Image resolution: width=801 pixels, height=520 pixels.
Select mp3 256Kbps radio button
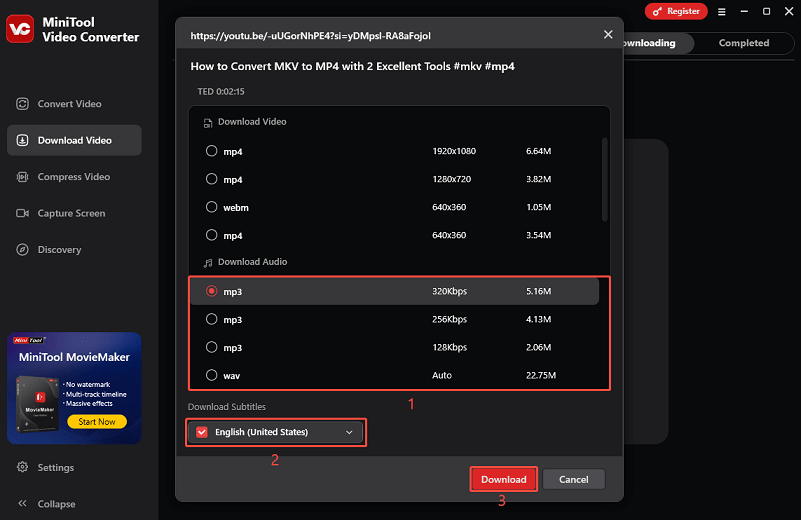pos(211,319)
